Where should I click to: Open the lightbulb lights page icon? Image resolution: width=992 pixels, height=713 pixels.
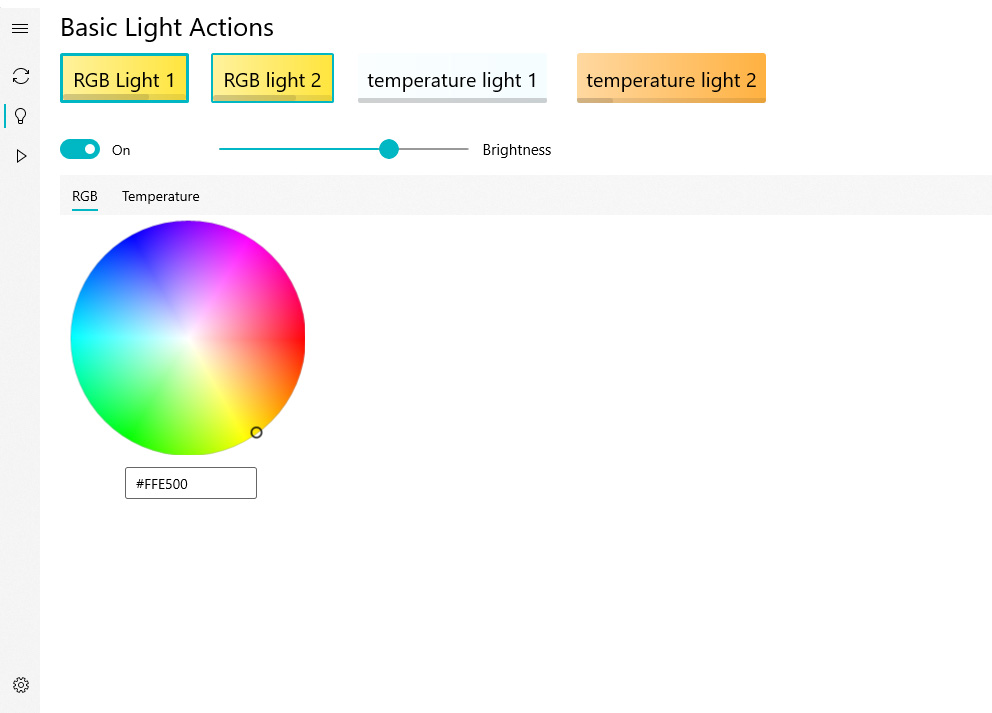(x=20, y=116)
